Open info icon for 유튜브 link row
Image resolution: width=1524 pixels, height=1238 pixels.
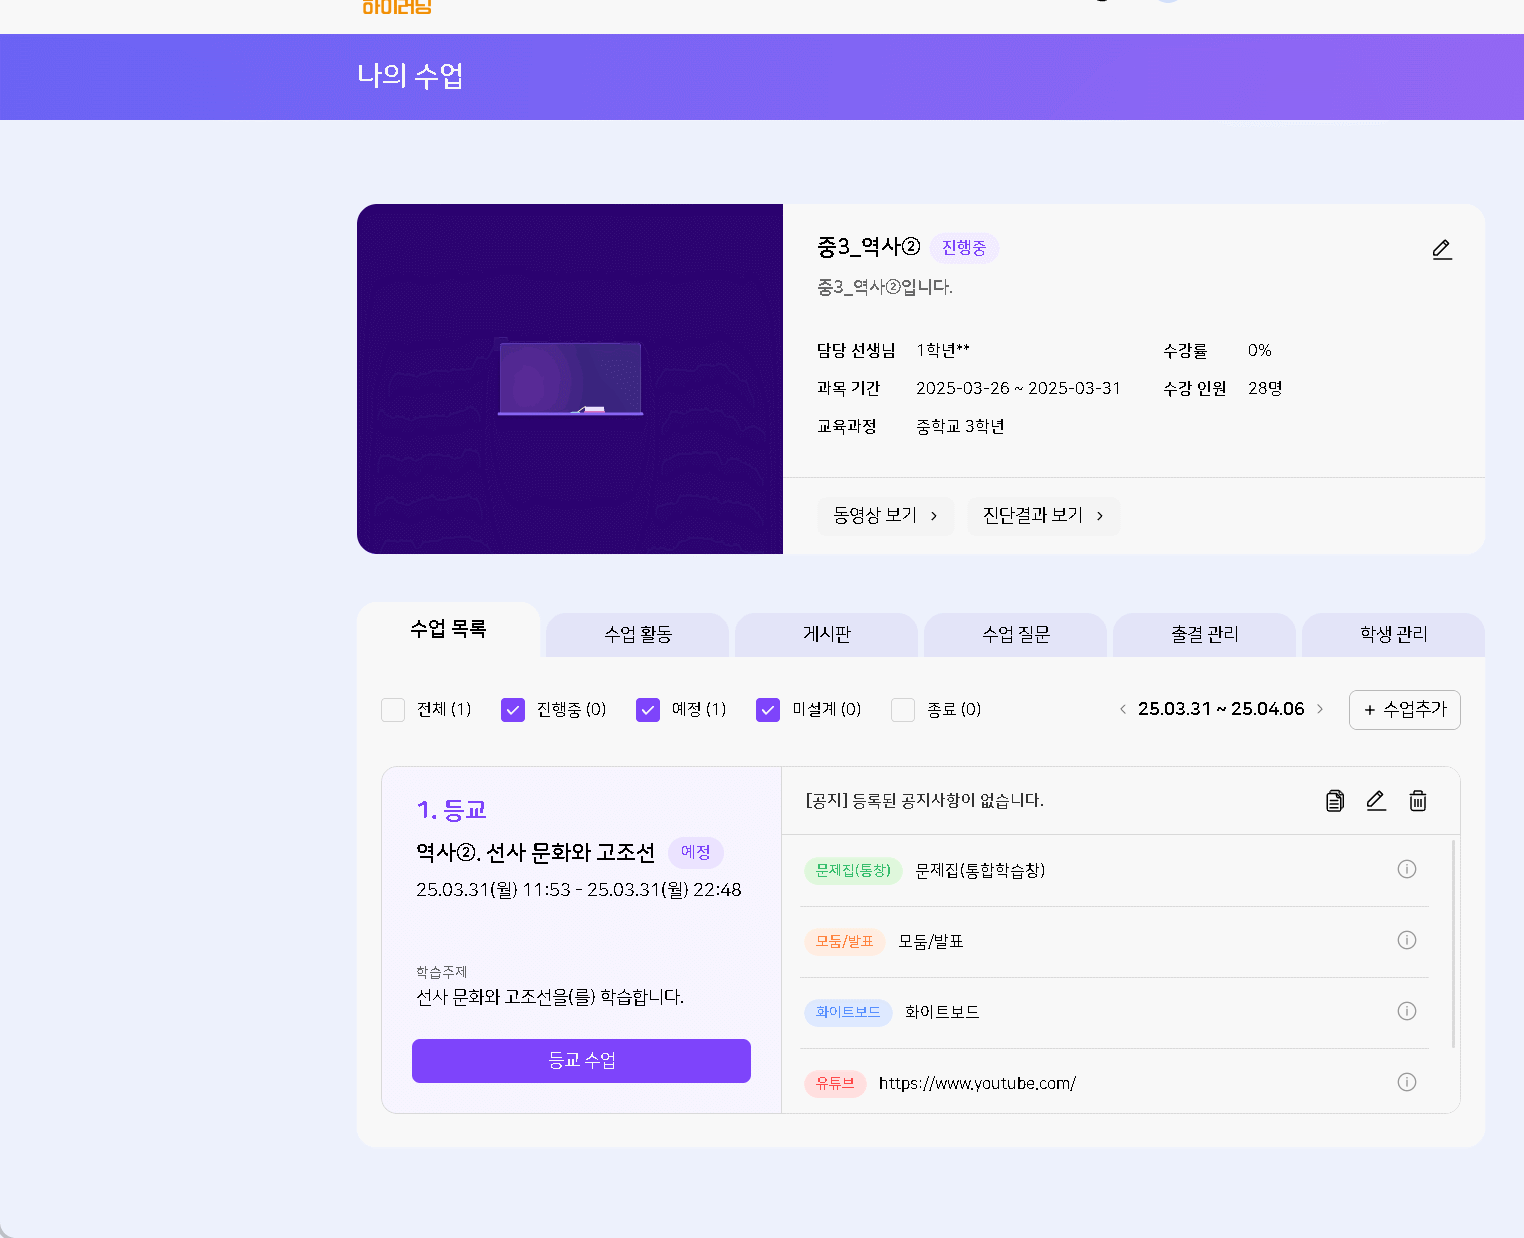pos(1406,1082)
